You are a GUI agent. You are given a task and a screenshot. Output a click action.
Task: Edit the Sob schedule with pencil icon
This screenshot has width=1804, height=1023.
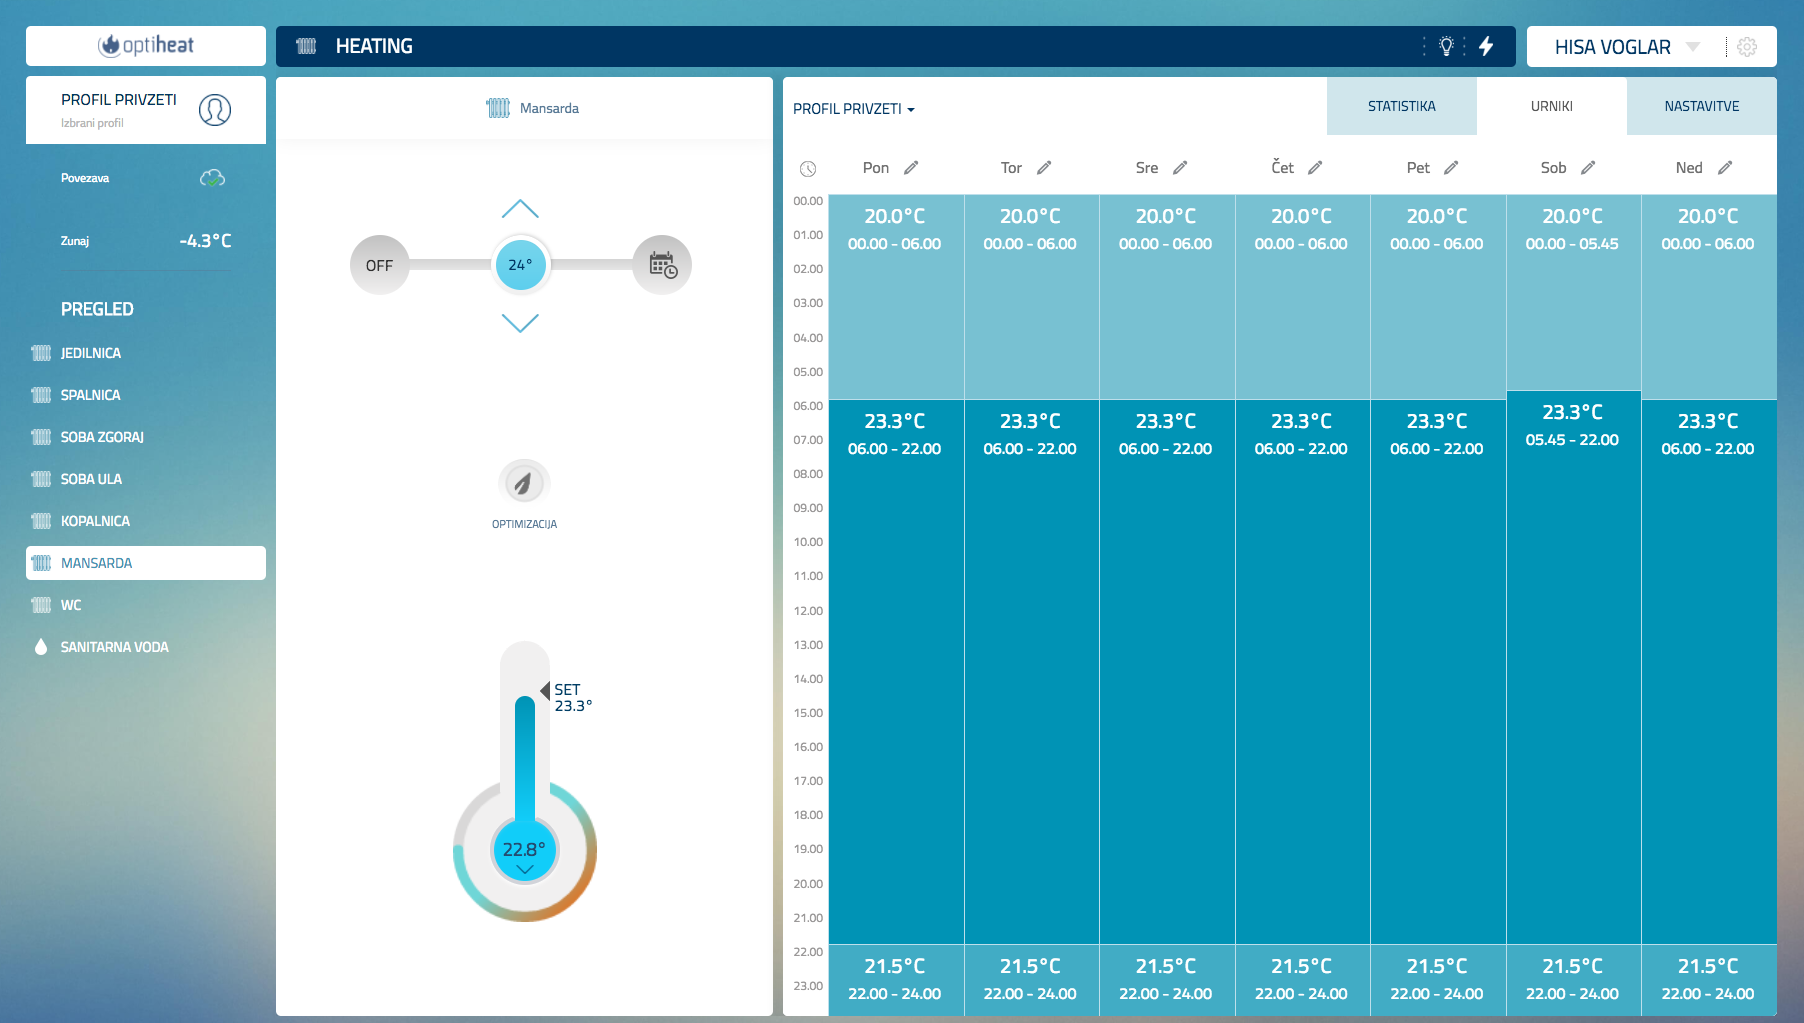pyautogui.click(x=1588, y=168)
